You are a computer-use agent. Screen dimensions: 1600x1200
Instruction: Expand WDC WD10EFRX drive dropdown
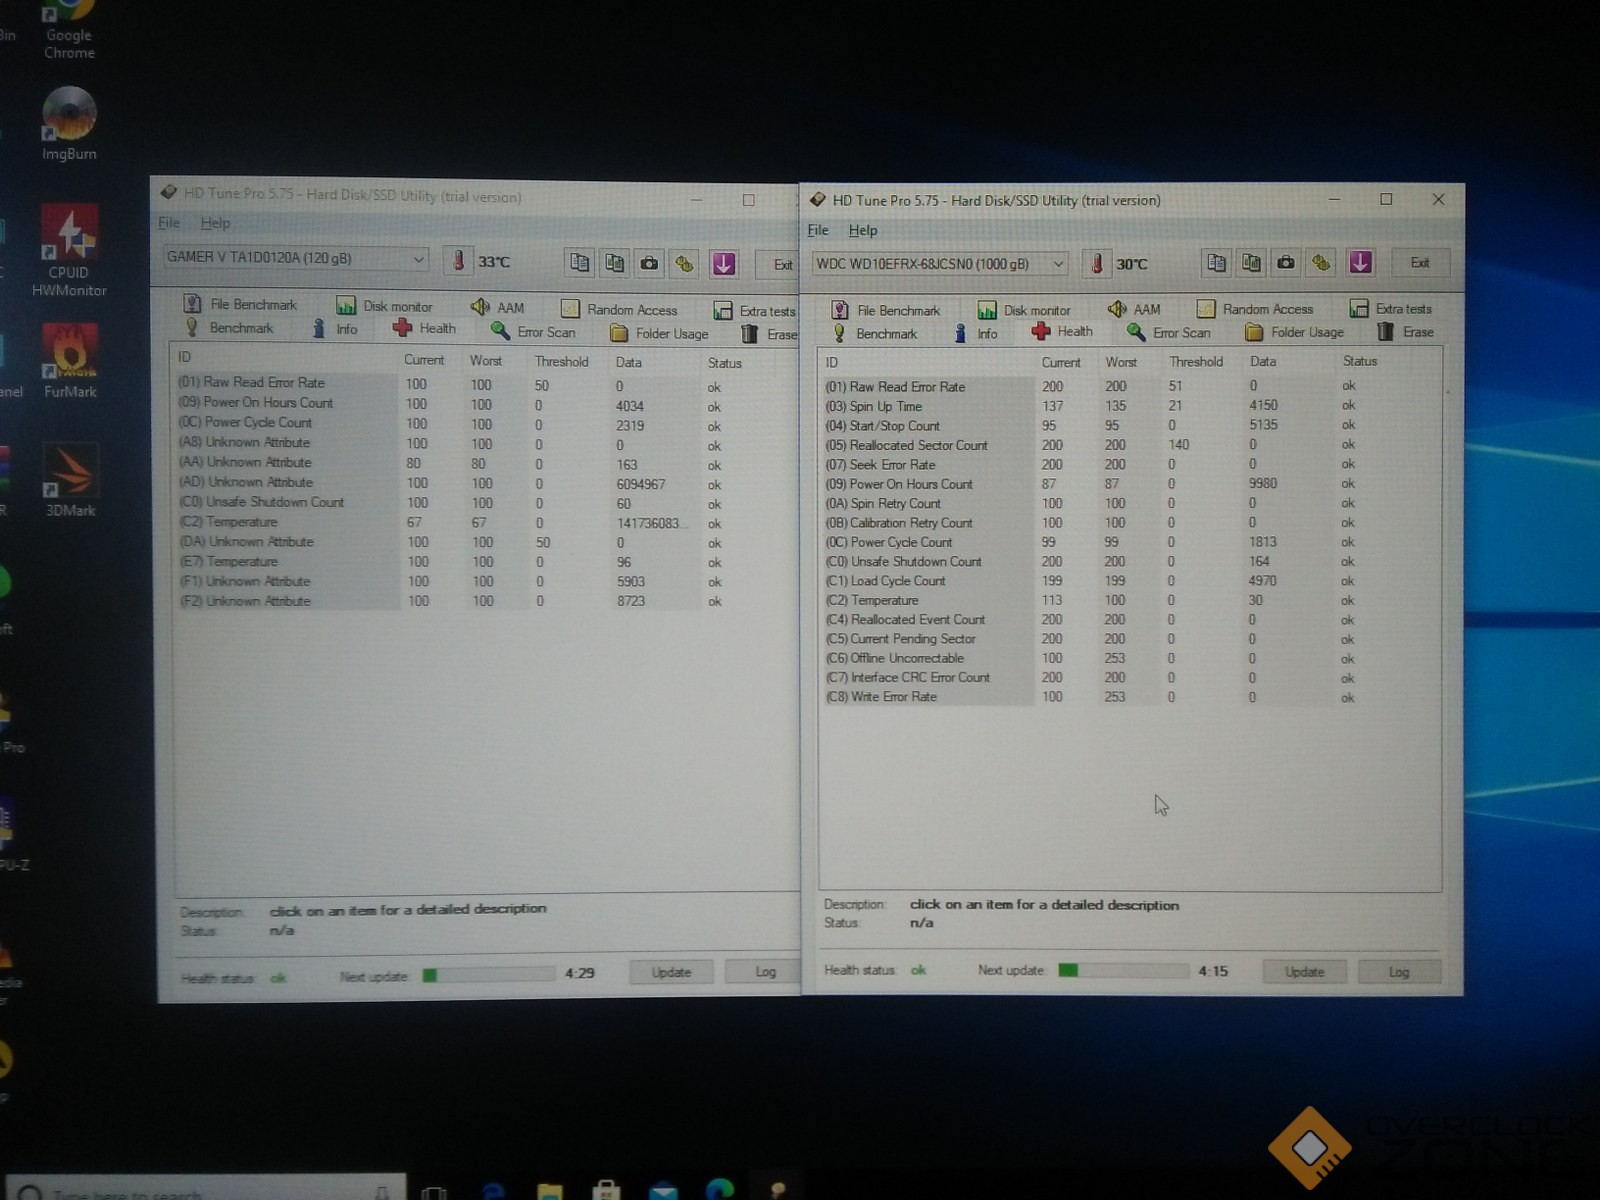1058,264
